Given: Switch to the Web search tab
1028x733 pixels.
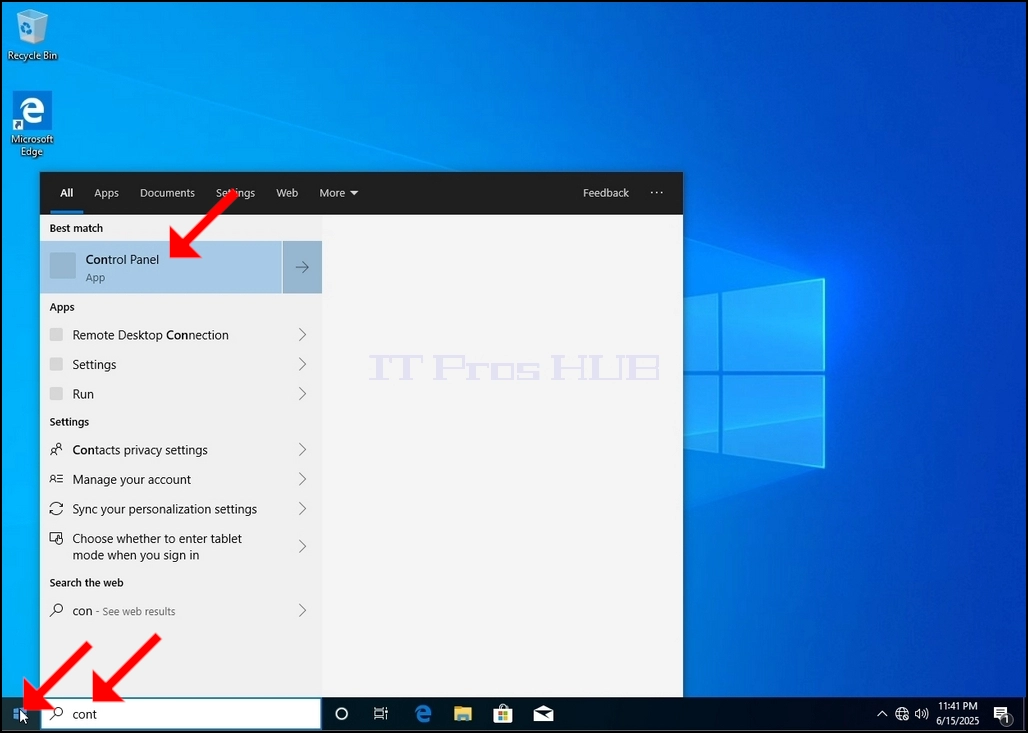Looking at the screenshot, I should (x=287, y=193).
